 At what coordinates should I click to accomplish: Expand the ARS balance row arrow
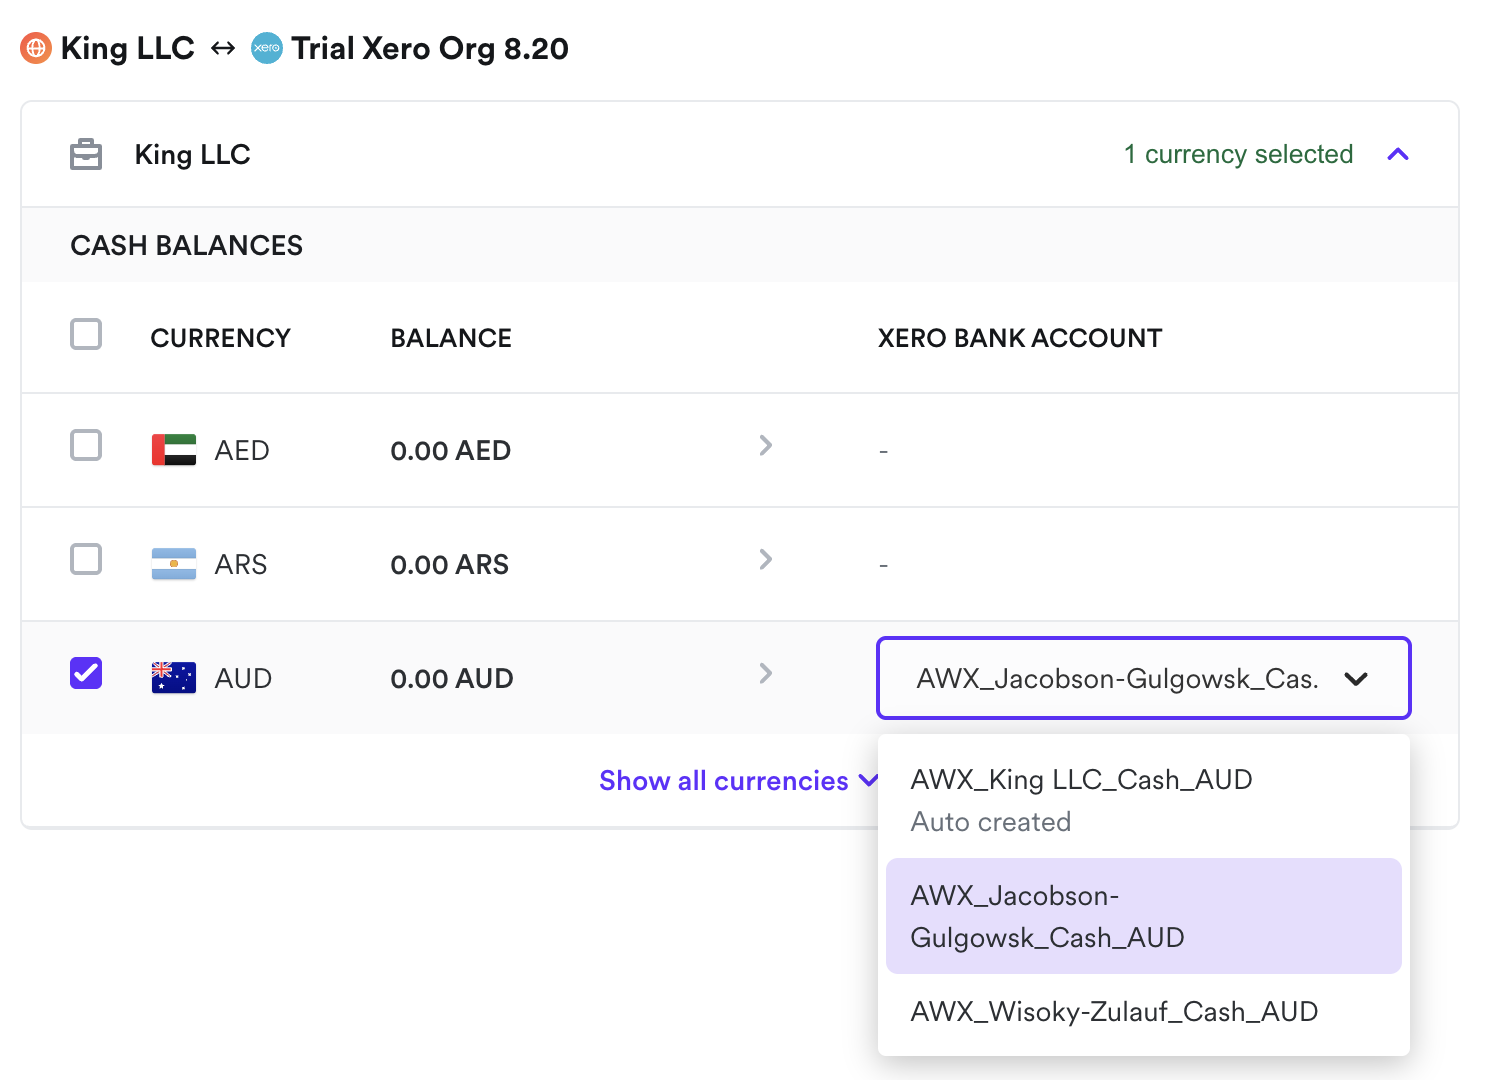[766, 559]
